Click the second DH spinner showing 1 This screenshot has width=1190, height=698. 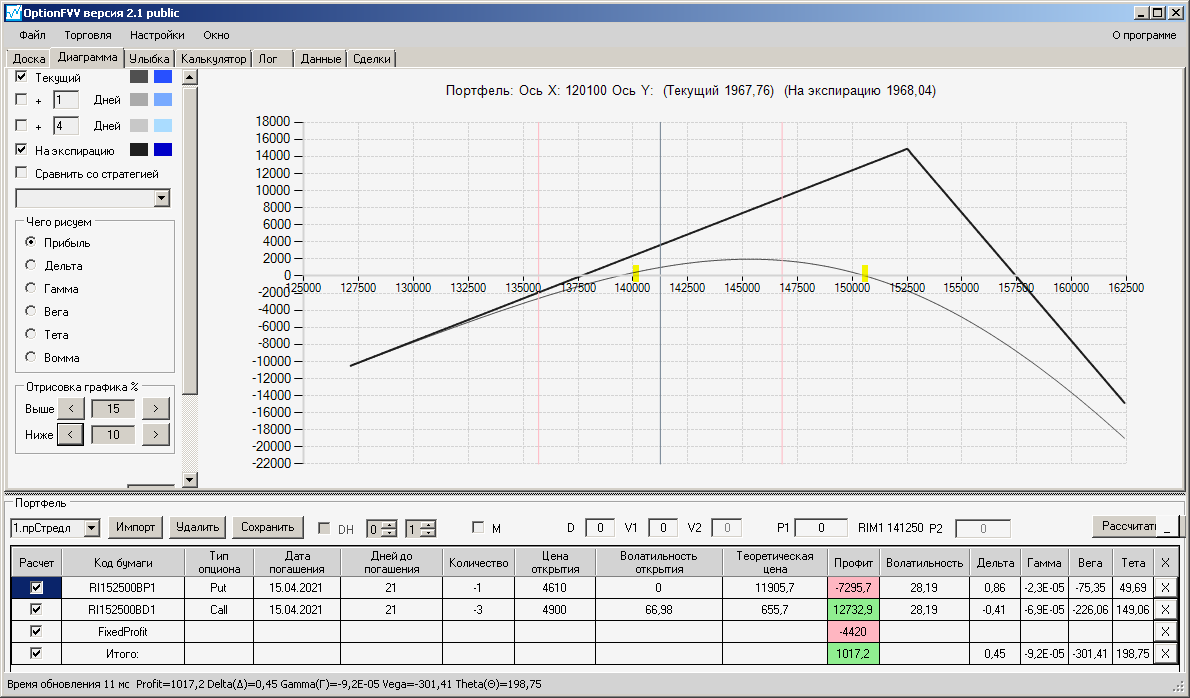click(421, 529)
